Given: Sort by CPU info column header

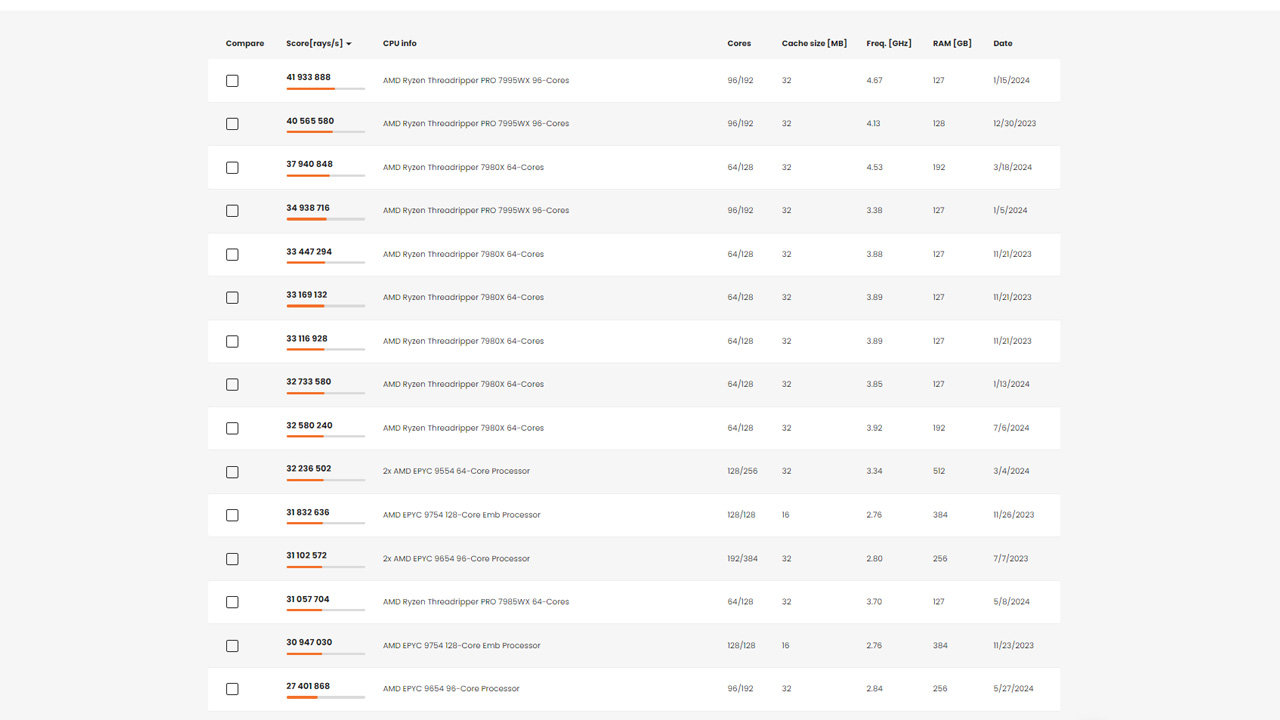Looking at the screenshot, I should click(400, 44).
